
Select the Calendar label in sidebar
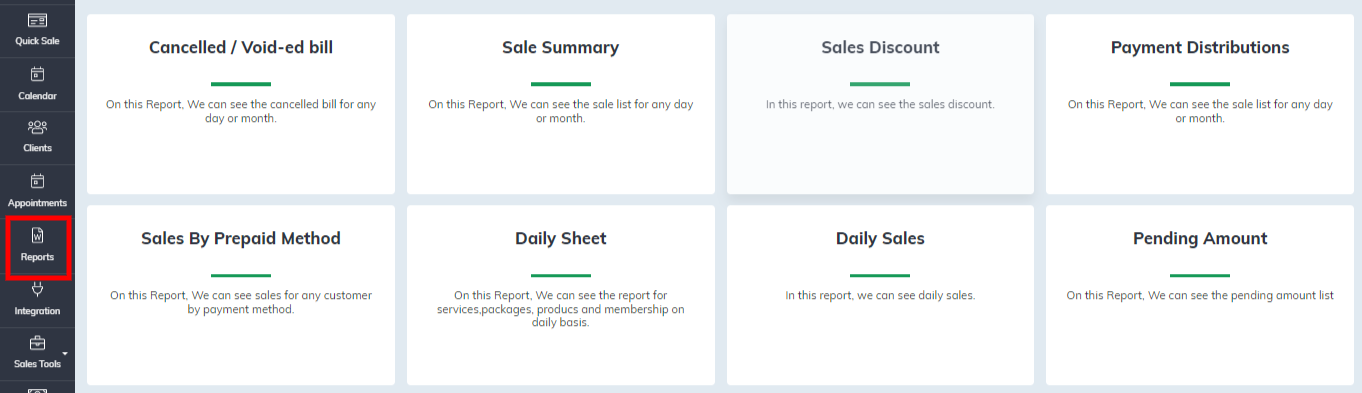click(37, 96)
